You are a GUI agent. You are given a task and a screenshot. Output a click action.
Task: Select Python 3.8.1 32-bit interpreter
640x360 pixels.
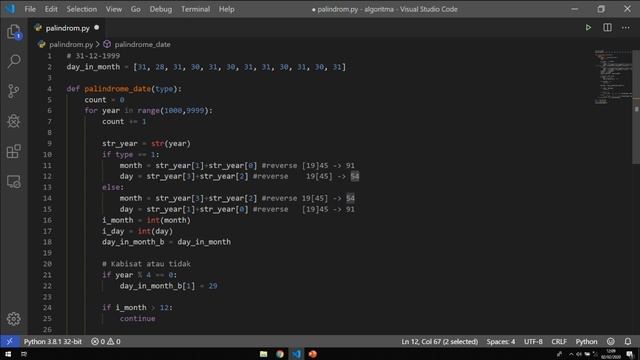[x=53, y=341]
